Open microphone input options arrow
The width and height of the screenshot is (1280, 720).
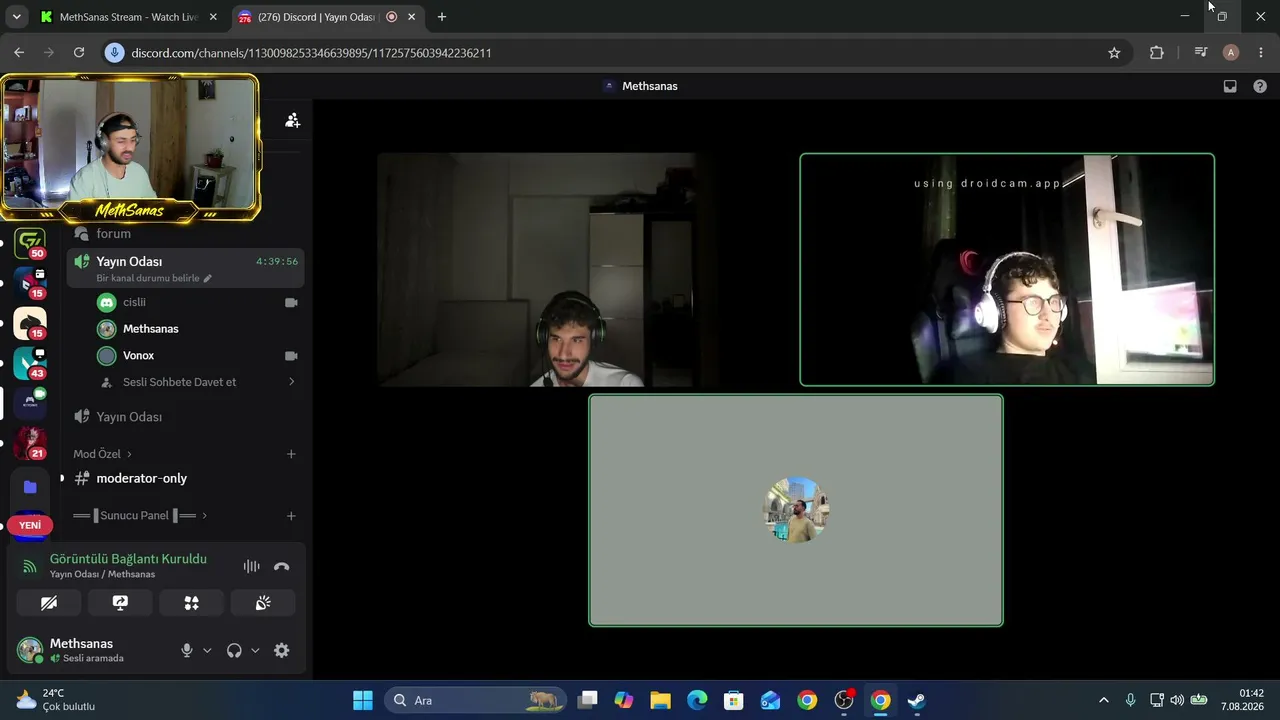tap(207, 650)
